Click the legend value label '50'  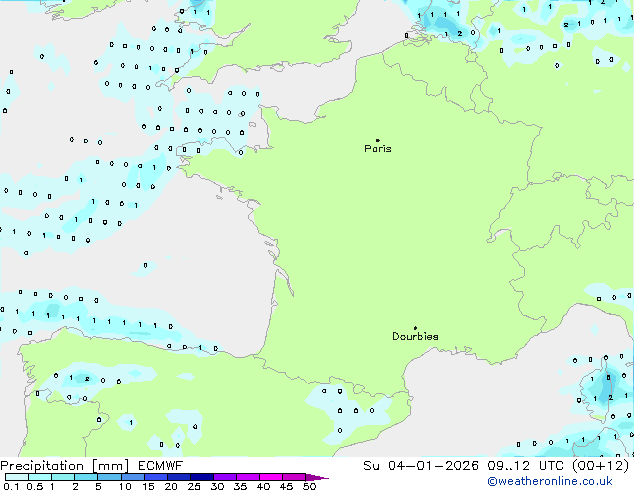pos(309,486)
